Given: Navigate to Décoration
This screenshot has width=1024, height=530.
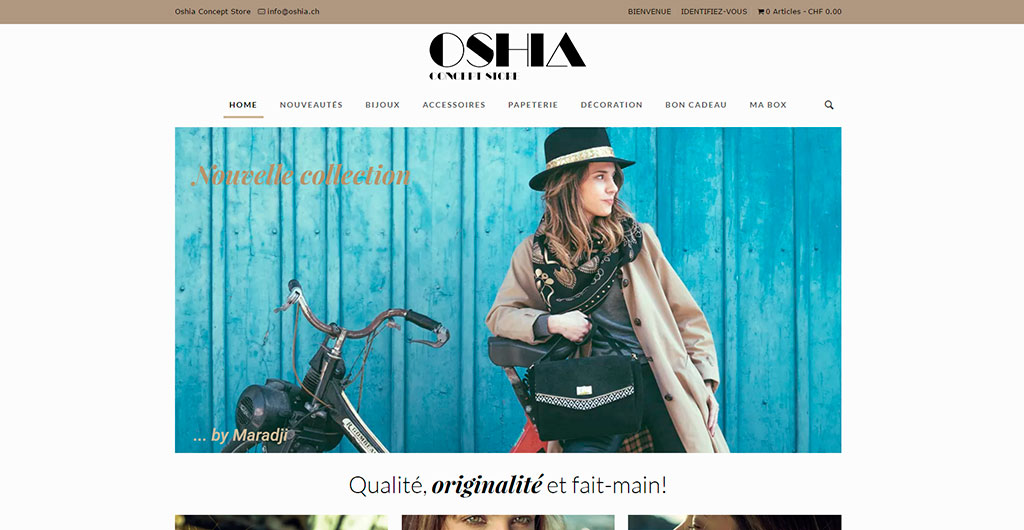Looking at the screenshot, I should click(611, 104).
